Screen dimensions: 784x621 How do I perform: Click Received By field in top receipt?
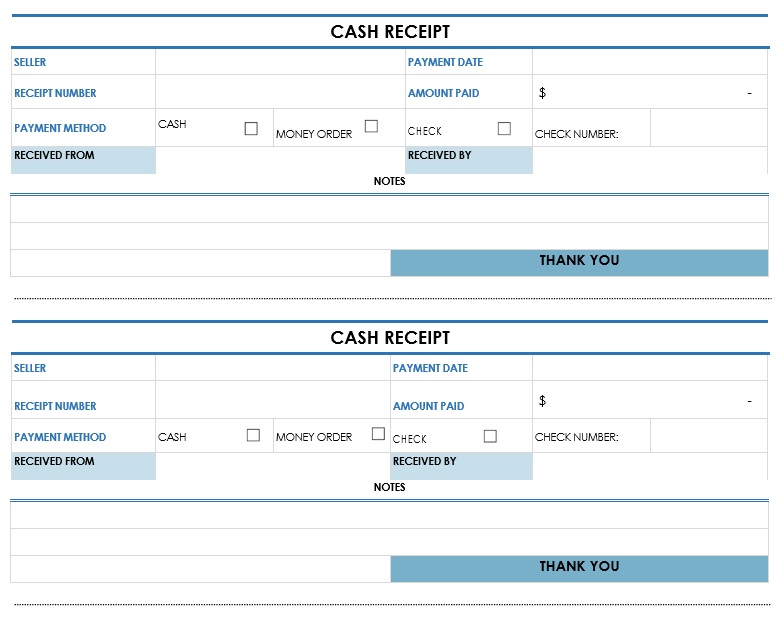click(649, 160)
